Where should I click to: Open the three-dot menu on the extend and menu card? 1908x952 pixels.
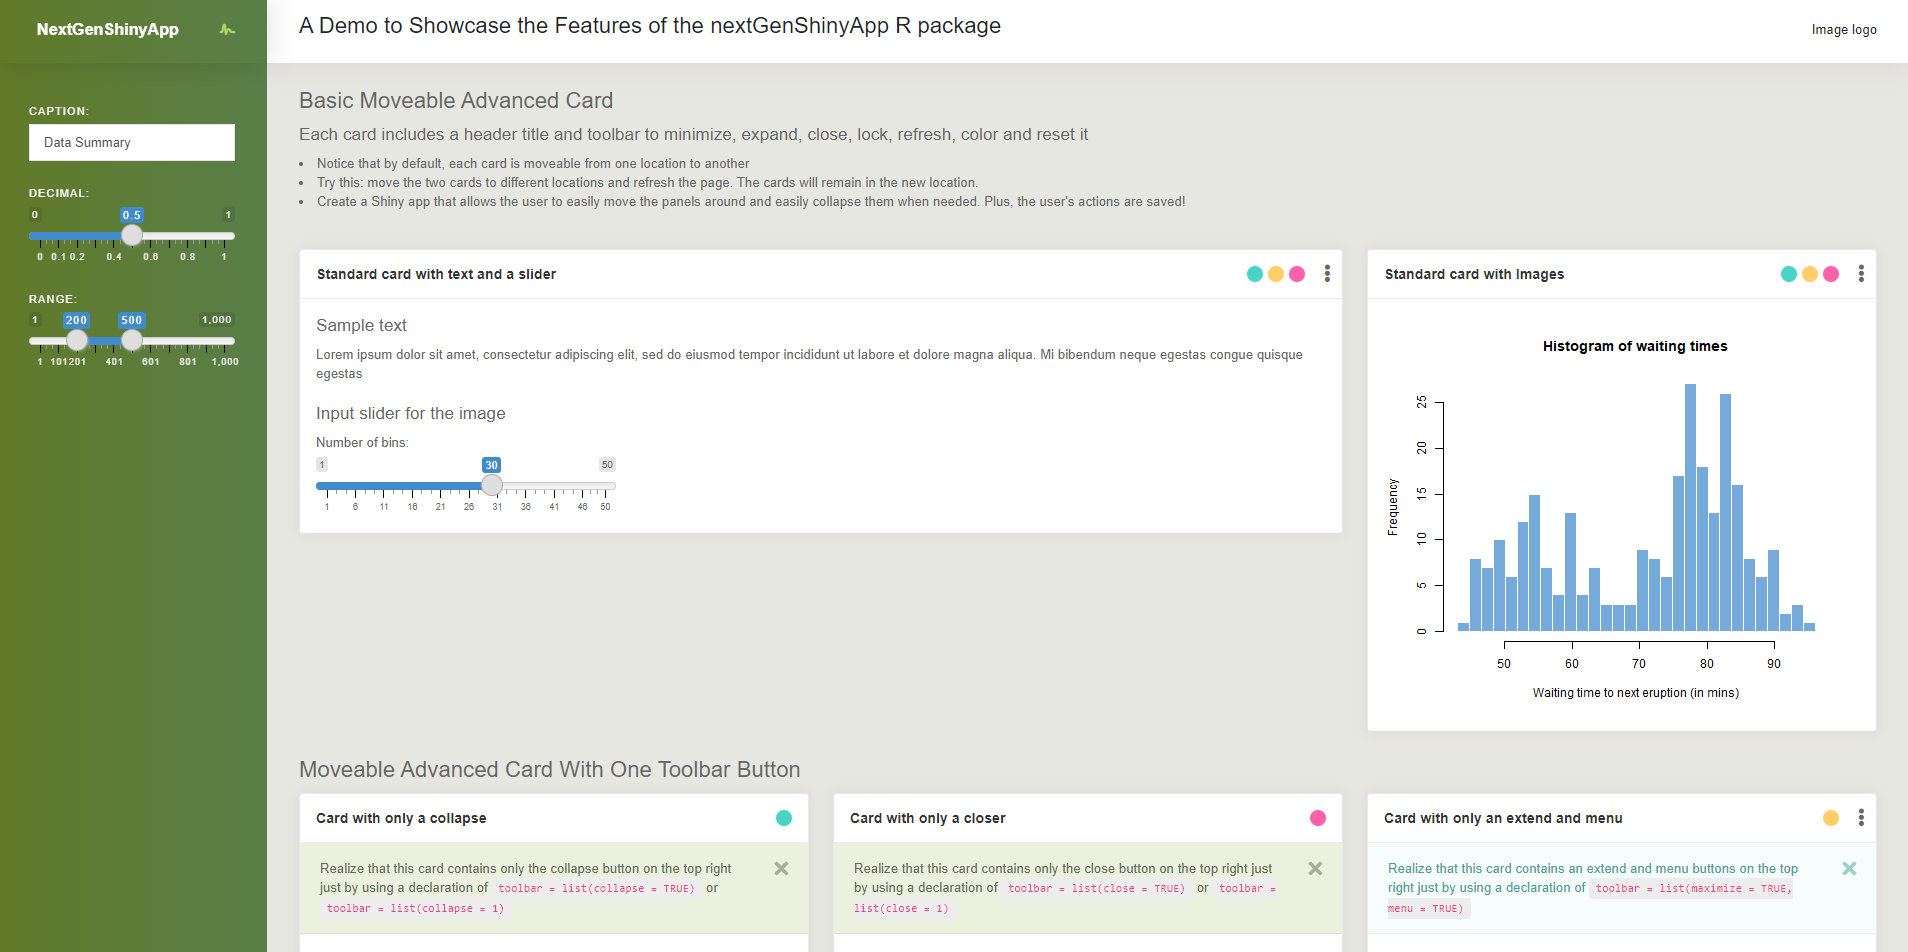(1861, 818)
